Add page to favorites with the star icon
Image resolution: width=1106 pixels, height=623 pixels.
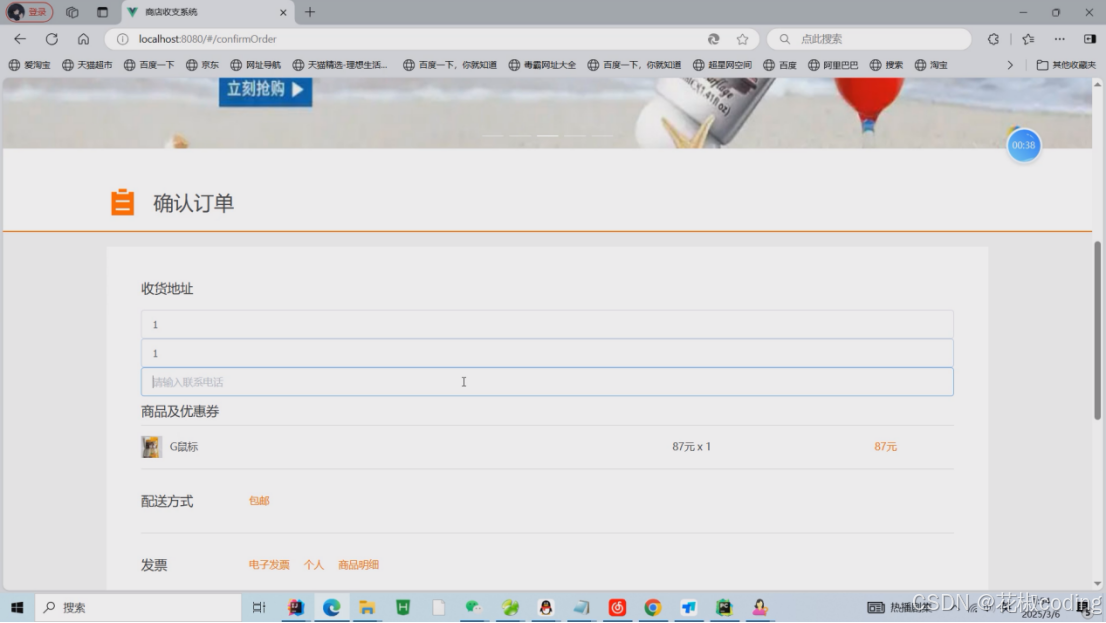pyautogui.click(x=742, y=39)
